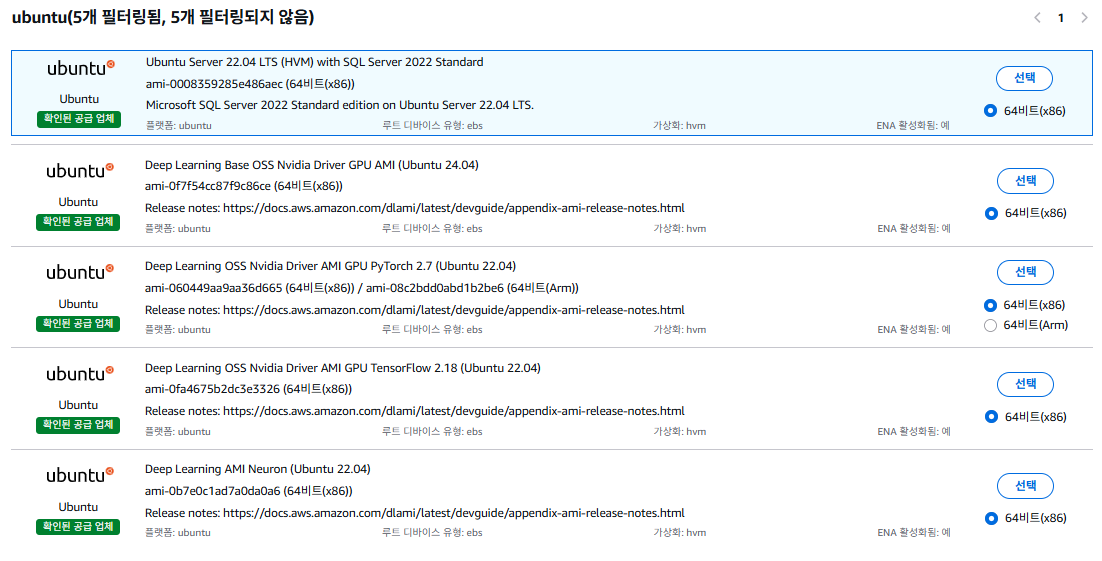This screenshot has height=561, width=1102.
Task: Click AMI ID ami-0f7f54cc87f9c86ce
Action: (x=244, y=186)
